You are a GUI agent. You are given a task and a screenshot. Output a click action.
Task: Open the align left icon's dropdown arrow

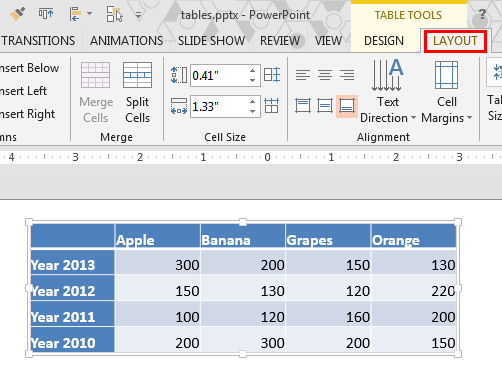(89, 14)
